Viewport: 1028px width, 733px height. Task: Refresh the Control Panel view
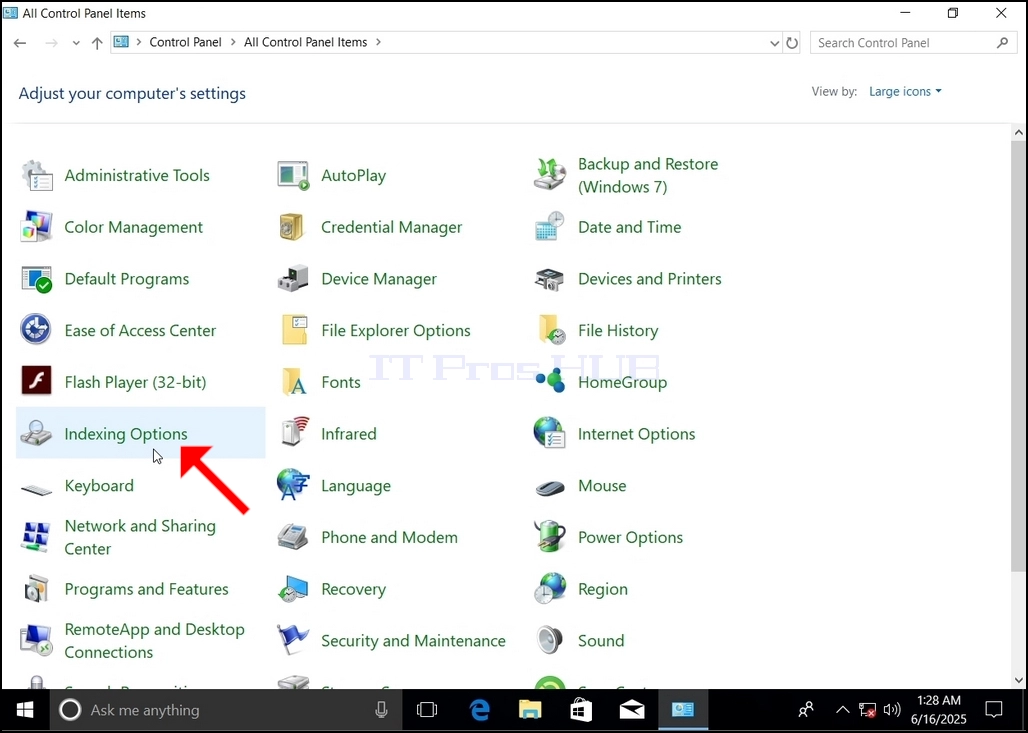pos(792,43)
